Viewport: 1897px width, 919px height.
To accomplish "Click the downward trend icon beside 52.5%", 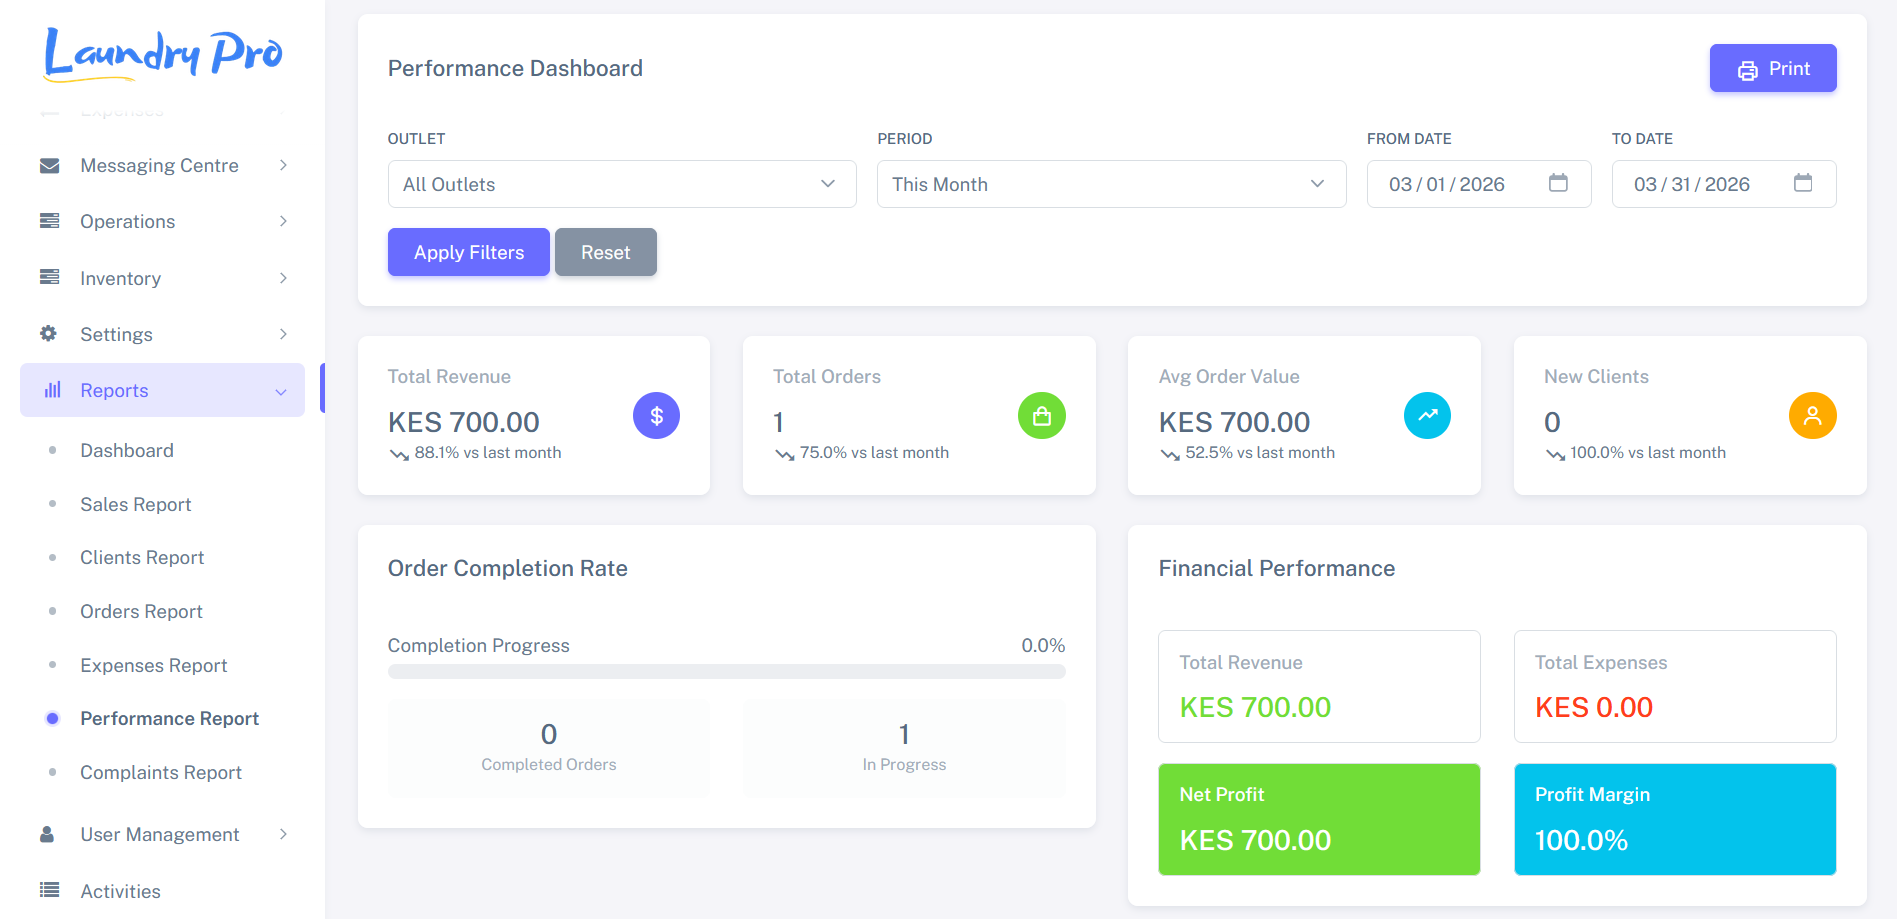I will (x=1170, y=454).
